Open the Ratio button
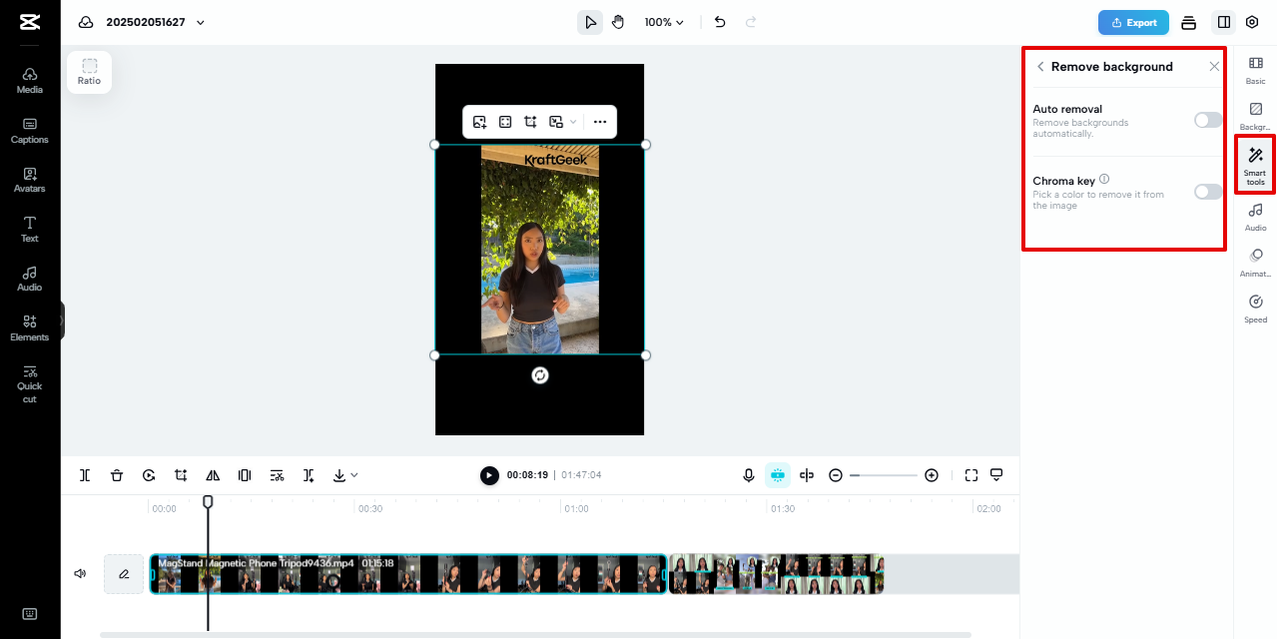 [x=89, y=72]
